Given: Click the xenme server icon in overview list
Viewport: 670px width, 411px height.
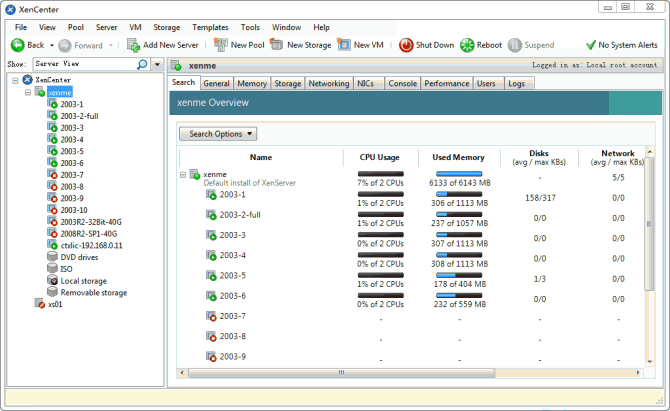Looking at the screenshot, I should click(x=195, y=174).
